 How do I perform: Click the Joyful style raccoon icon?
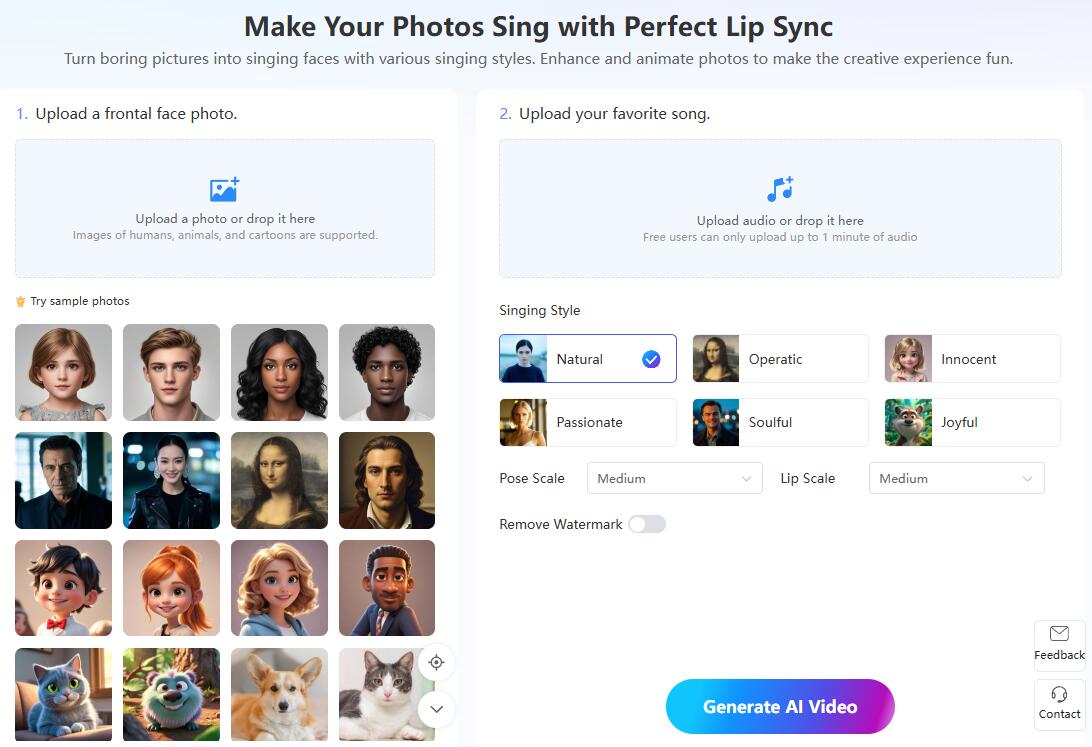click(908, 422)
